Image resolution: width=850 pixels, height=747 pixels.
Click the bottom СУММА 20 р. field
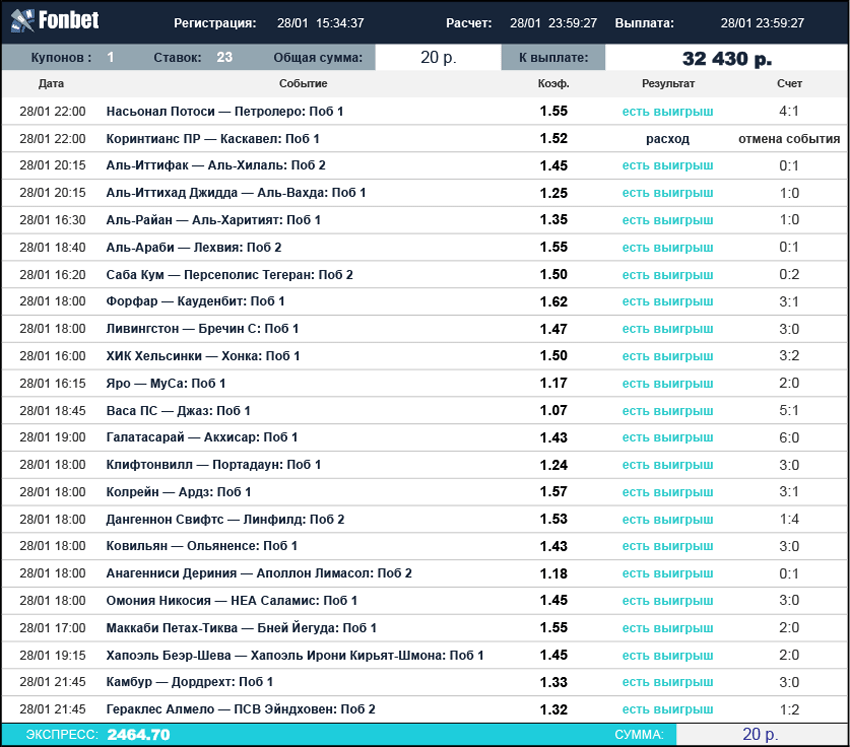tap(760, 735)
